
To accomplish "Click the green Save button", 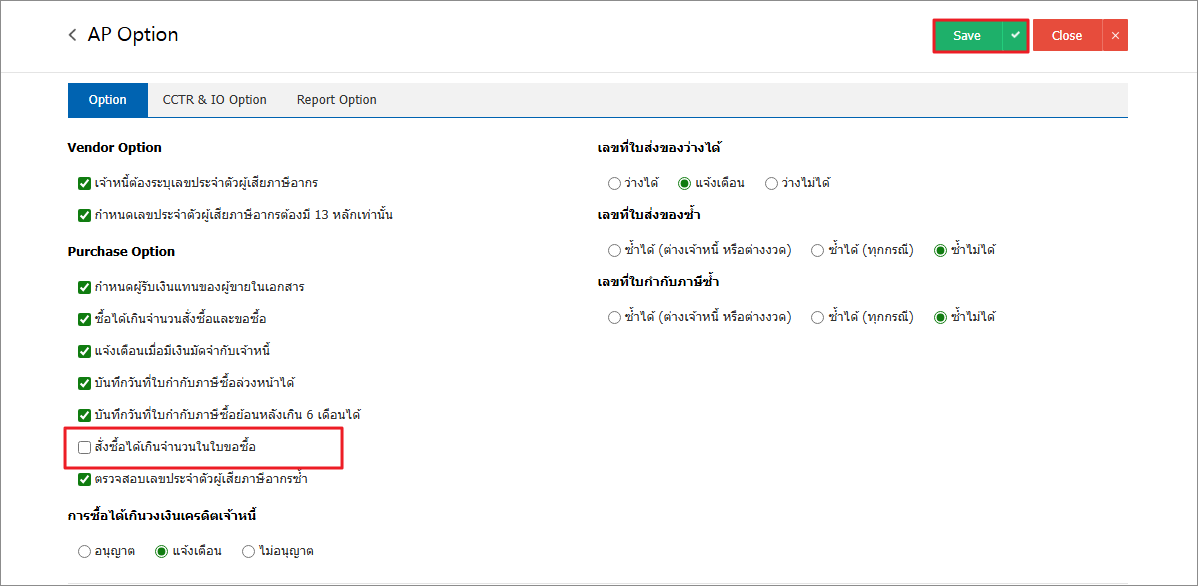I will pos(967,35).
